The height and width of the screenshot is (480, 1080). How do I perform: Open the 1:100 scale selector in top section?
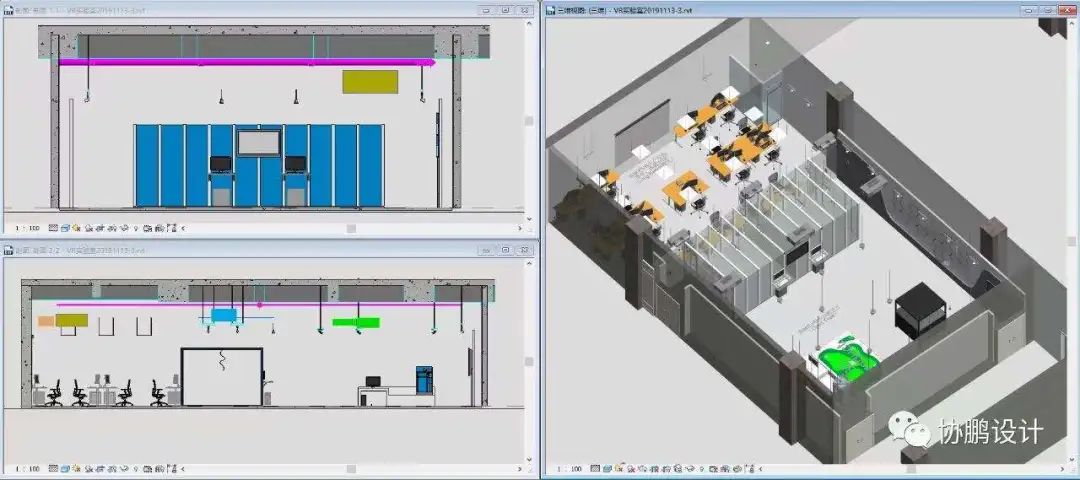28,228
